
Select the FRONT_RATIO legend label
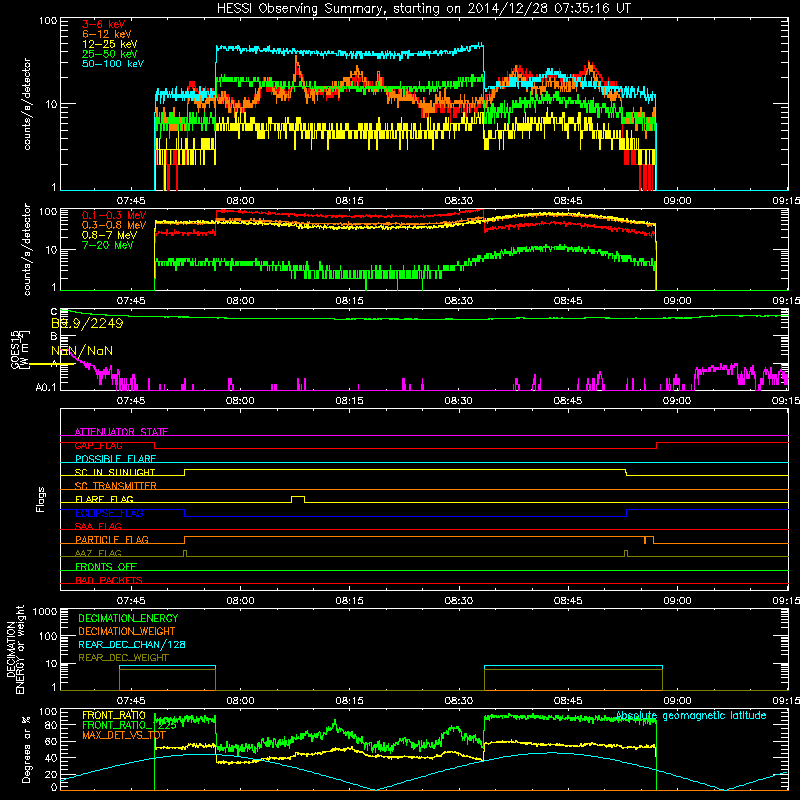[114, 715]
